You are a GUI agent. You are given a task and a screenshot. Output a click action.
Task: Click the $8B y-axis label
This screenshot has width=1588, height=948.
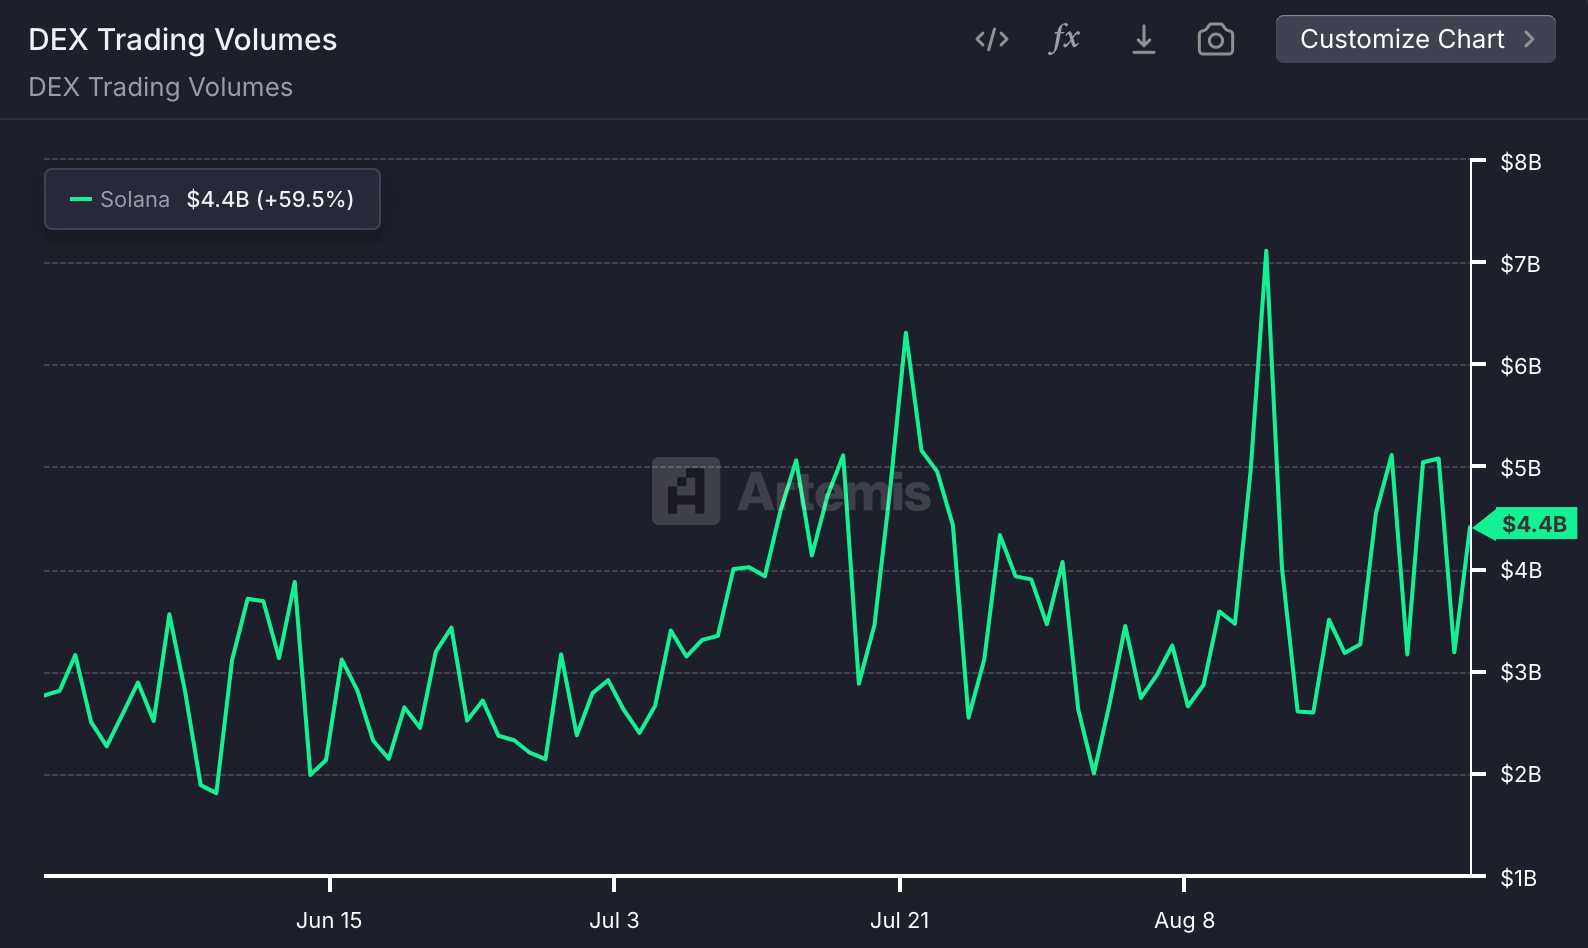(x=1520, y=162)
